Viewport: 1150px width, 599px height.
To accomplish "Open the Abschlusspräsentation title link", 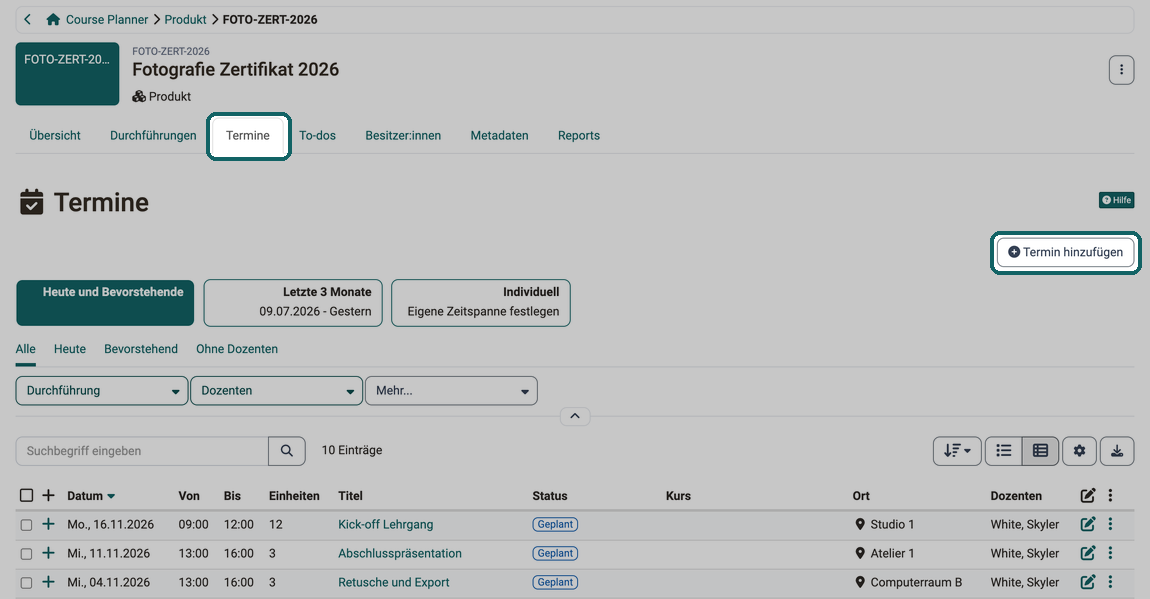I will coord(400,553).
